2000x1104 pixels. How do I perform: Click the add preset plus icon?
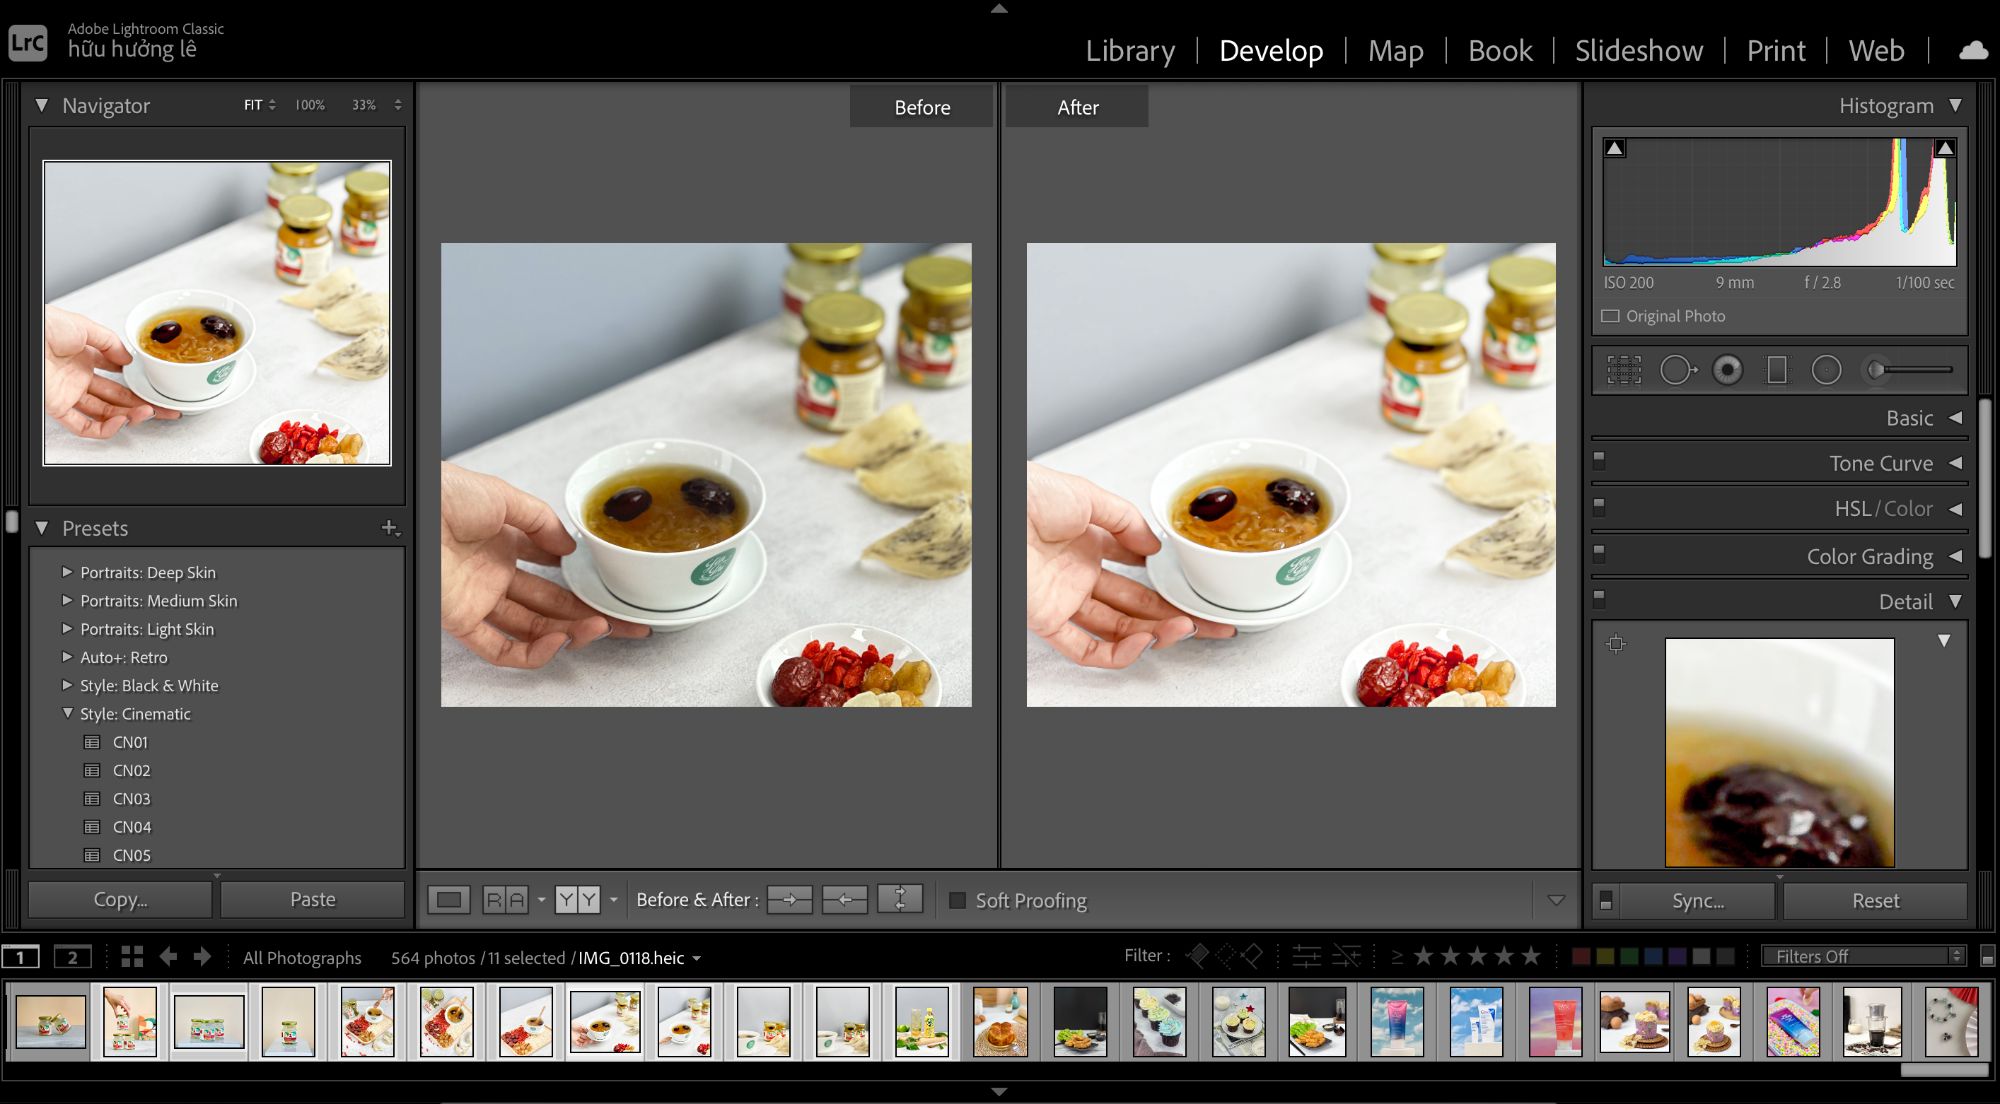[390, 528]
